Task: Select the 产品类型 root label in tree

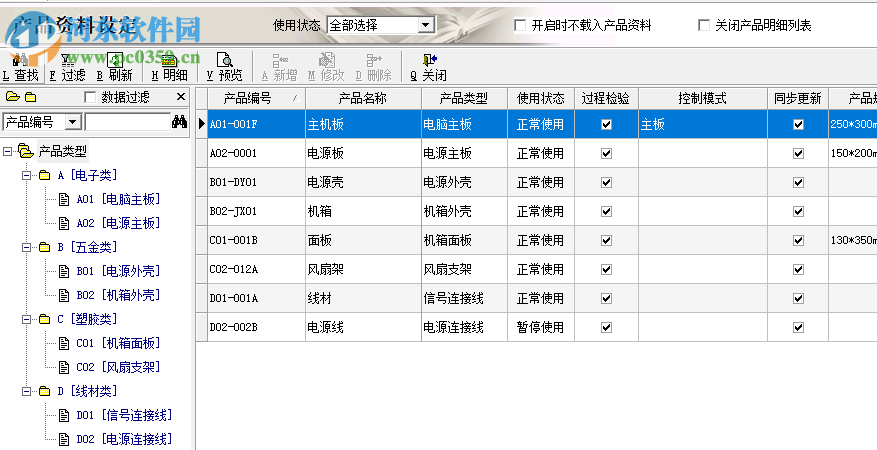Action: point(63,151)
